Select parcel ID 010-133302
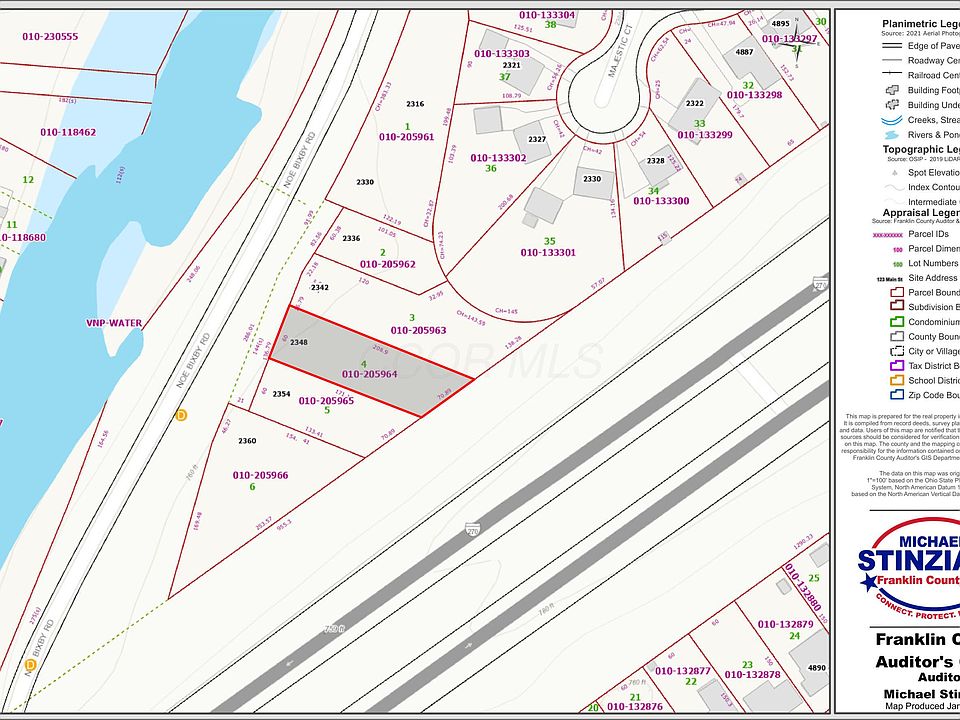 [498, 158]
